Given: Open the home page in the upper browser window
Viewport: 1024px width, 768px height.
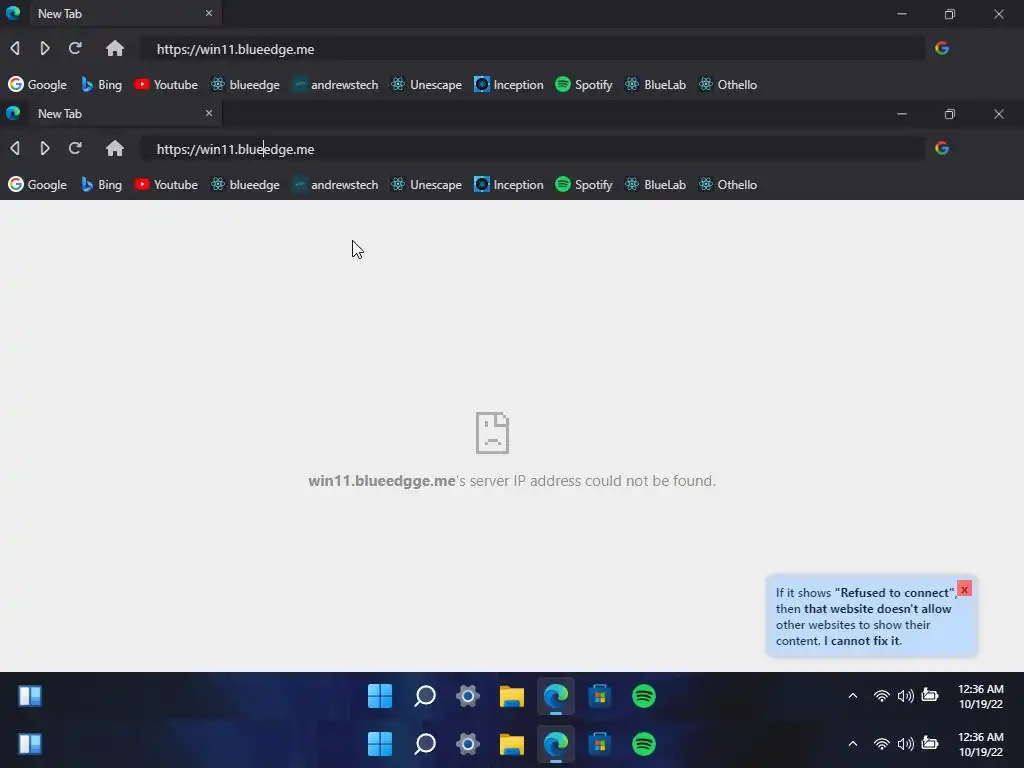Looking at the screenshot, I should [x=115, y=48].
